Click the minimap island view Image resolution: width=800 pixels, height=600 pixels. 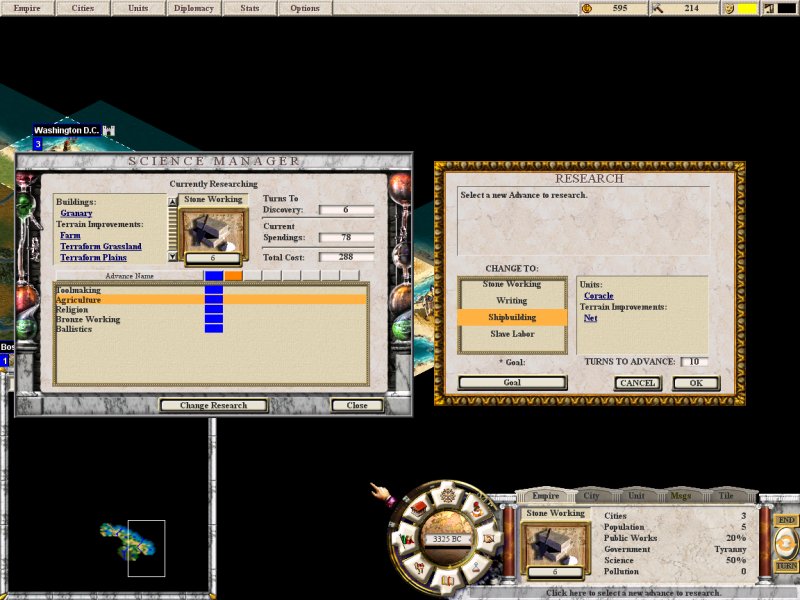[128, 542]
